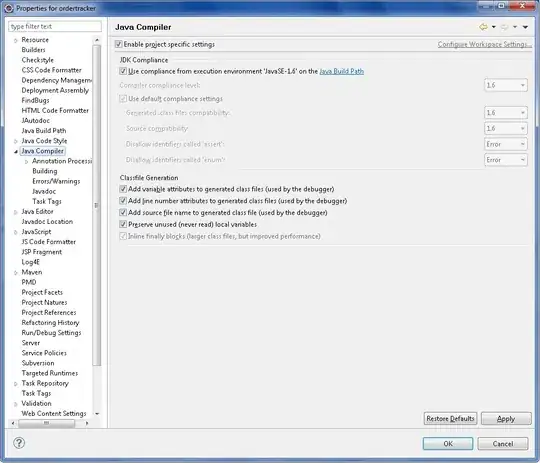Toggle Enable project specific settings
The width and height of the screenshot is (540, 463).
click(118, 44)
